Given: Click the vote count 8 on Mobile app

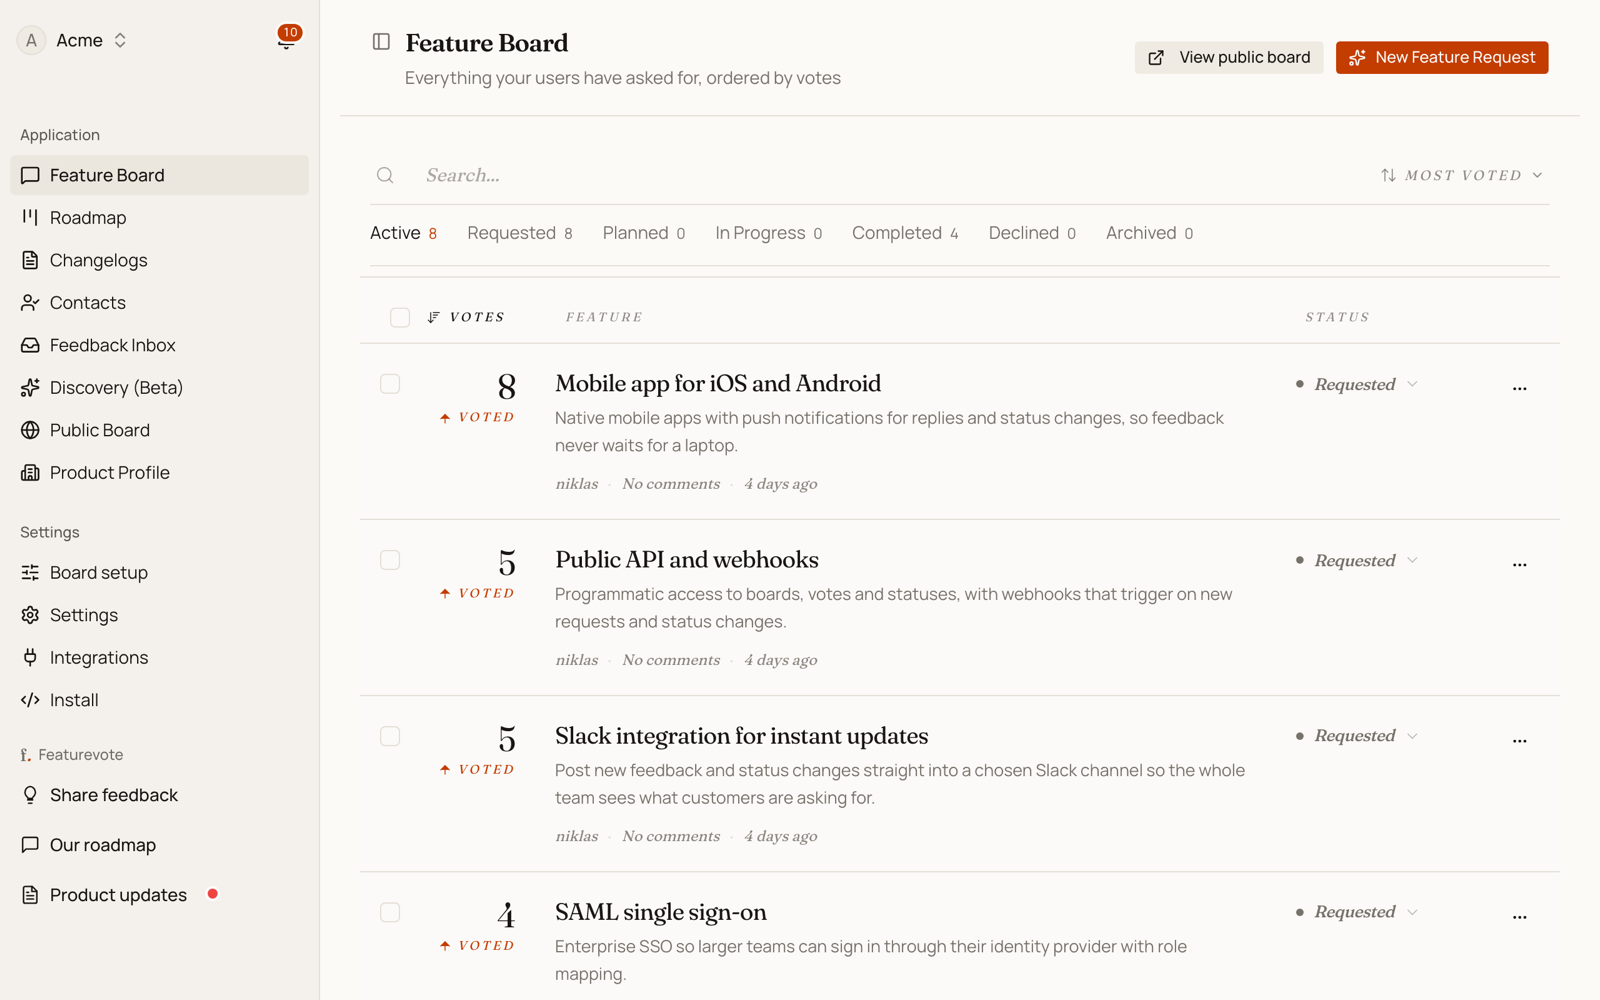Looking at the screenshot, I should 507,387.
